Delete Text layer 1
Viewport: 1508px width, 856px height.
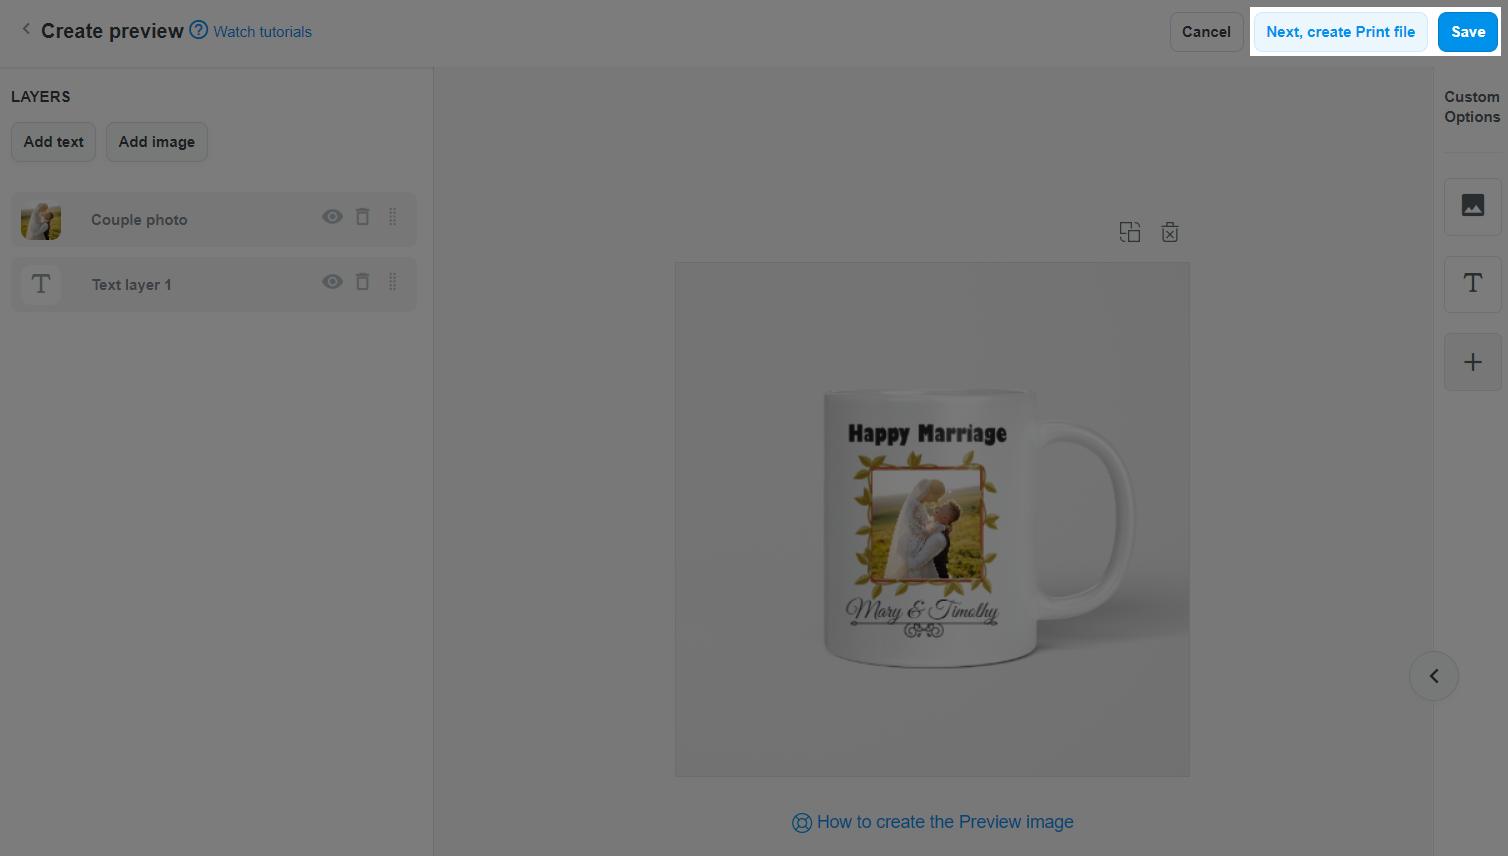pyautogui.click(x=362, y=282)
